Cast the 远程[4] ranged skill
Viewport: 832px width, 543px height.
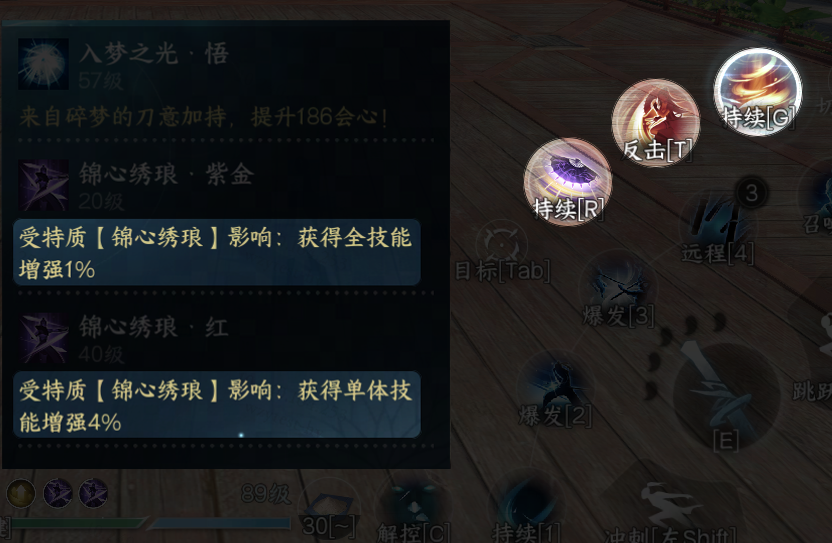click(718, 228)
